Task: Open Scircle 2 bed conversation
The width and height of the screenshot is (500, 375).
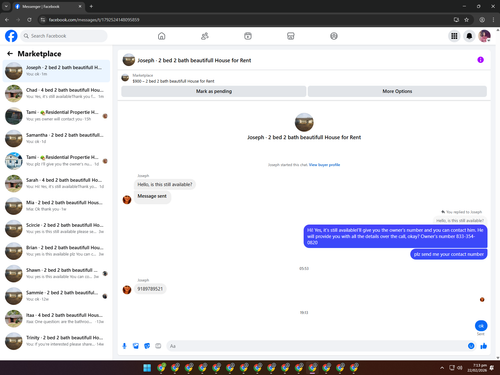Action: point(56,228)
